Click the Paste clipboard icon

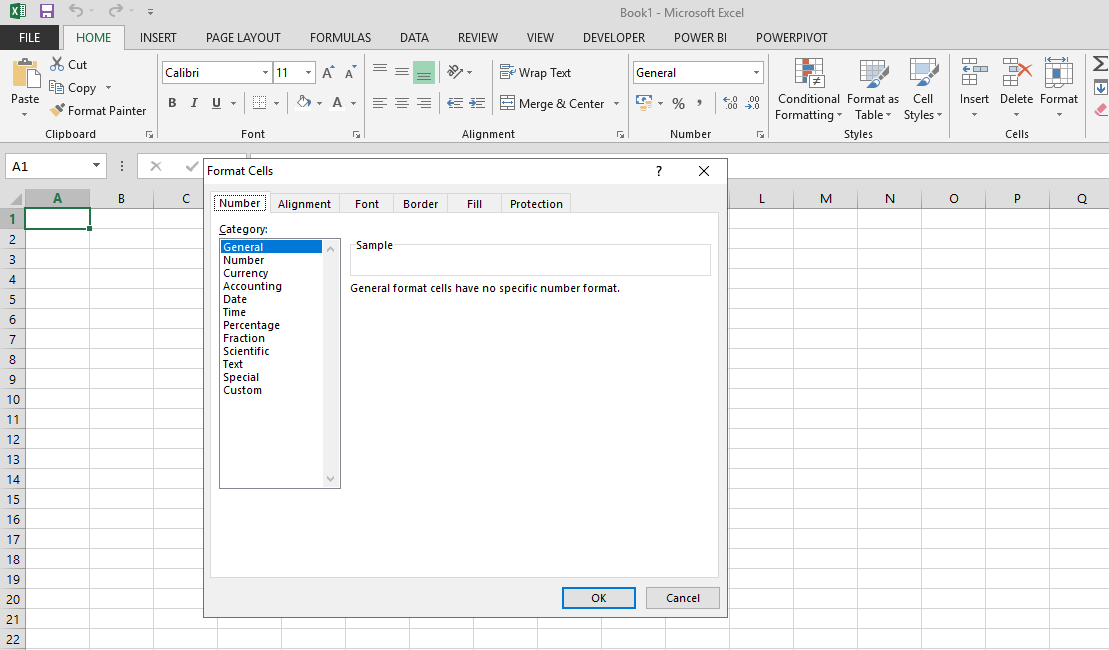point(25,74)
